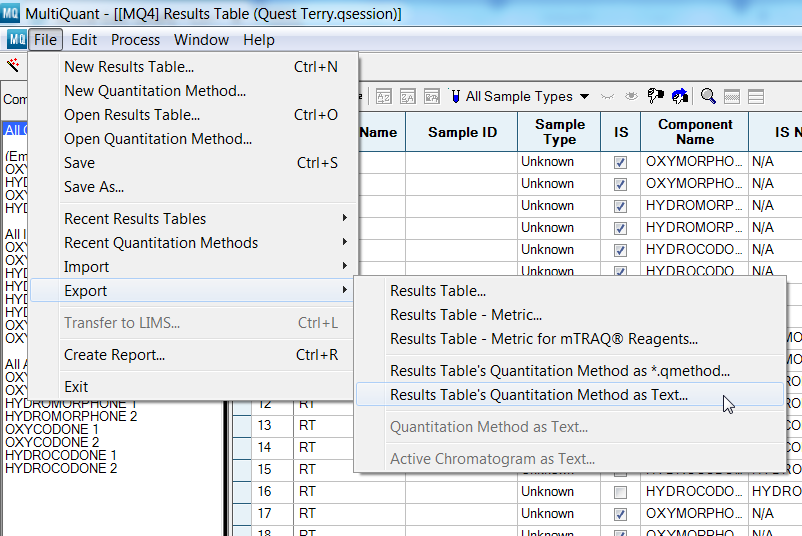Image resolution: width=802 pixels, height=536 pixels.
Task: Open the Window menu
Action: click(201, 39)
